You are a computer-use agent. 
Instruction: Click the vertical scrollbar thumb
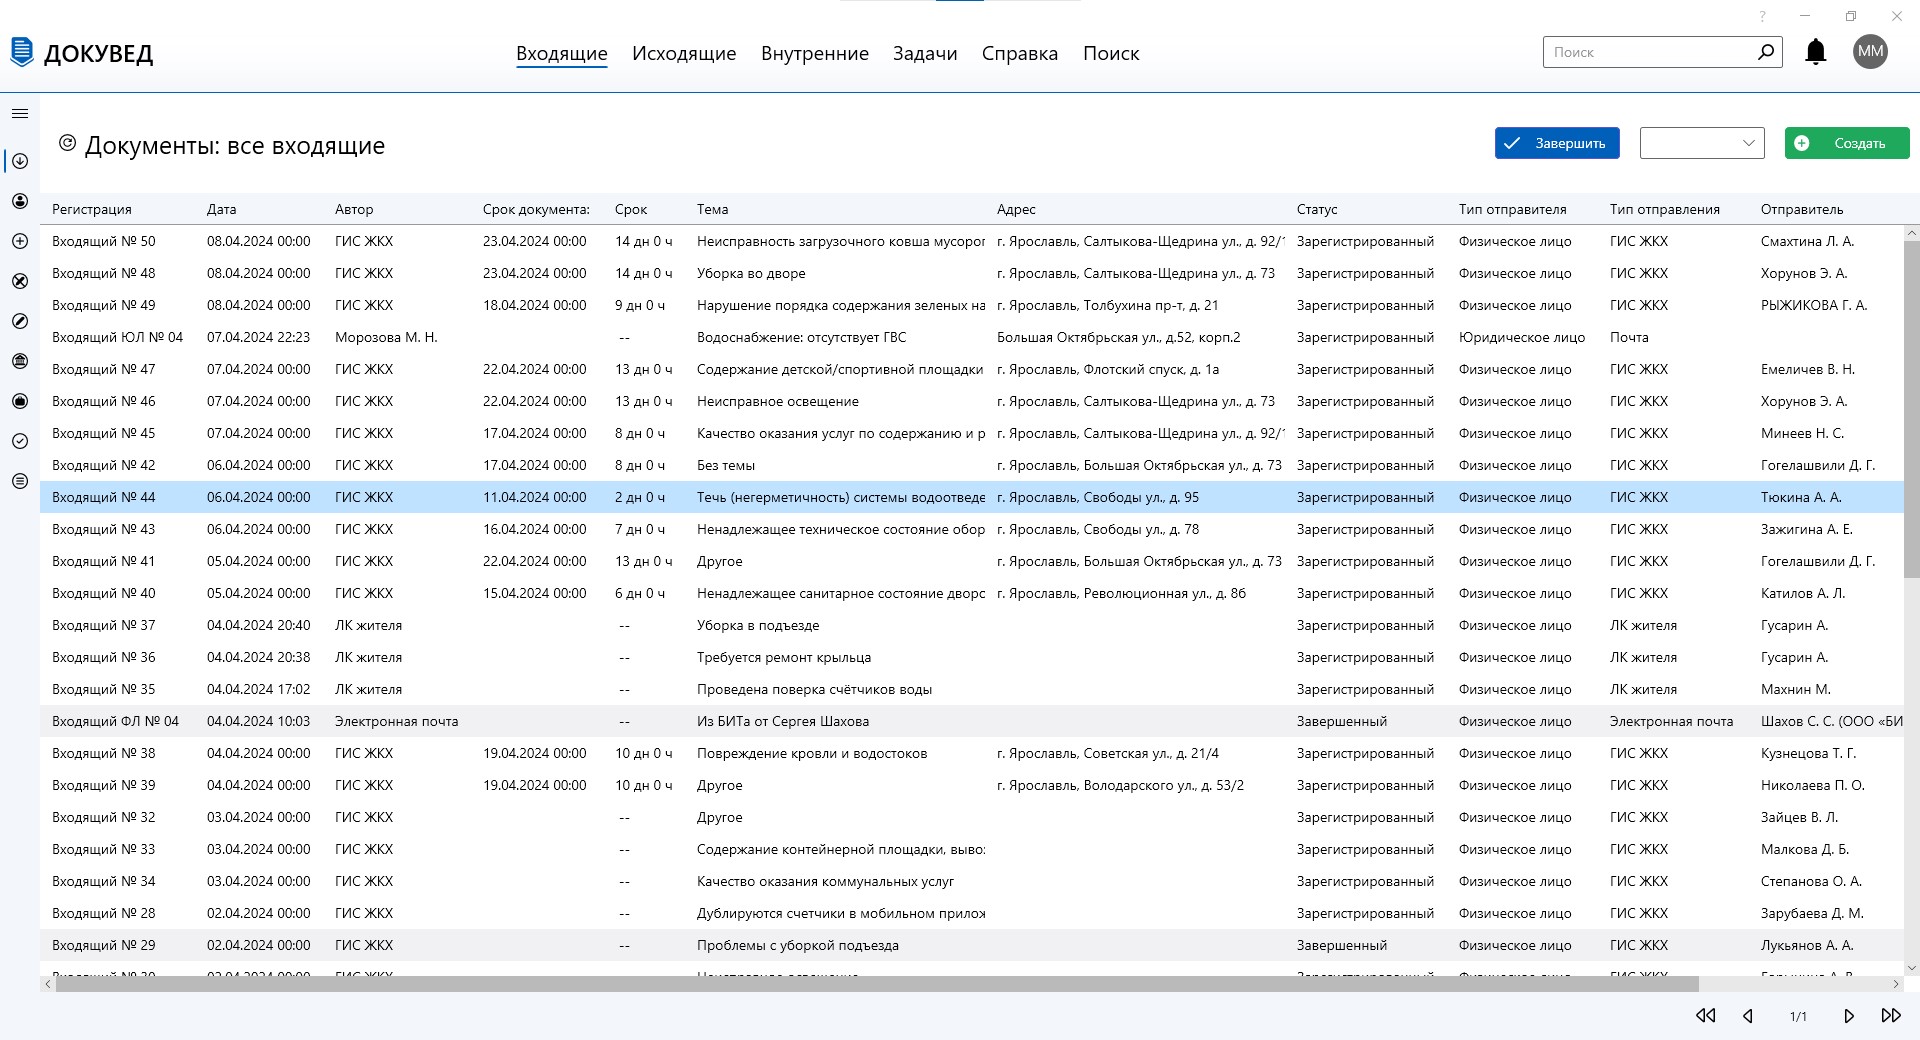(1912, 408)
